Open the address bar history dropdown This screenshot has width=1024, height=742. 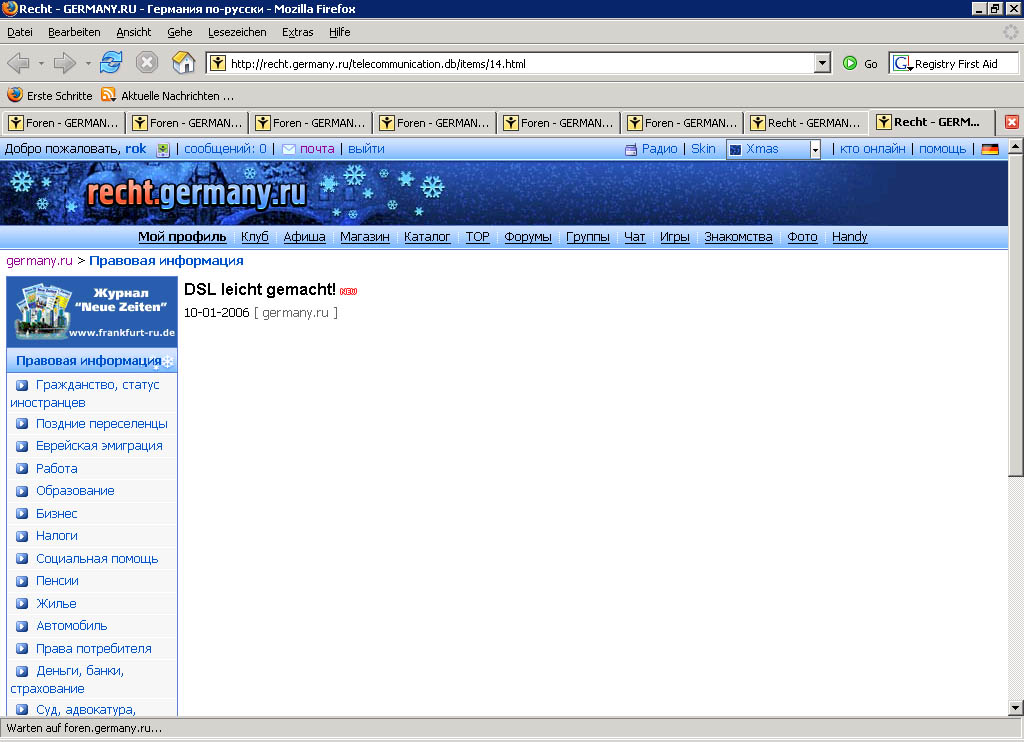pyautogui.click(x=822, y=63)
